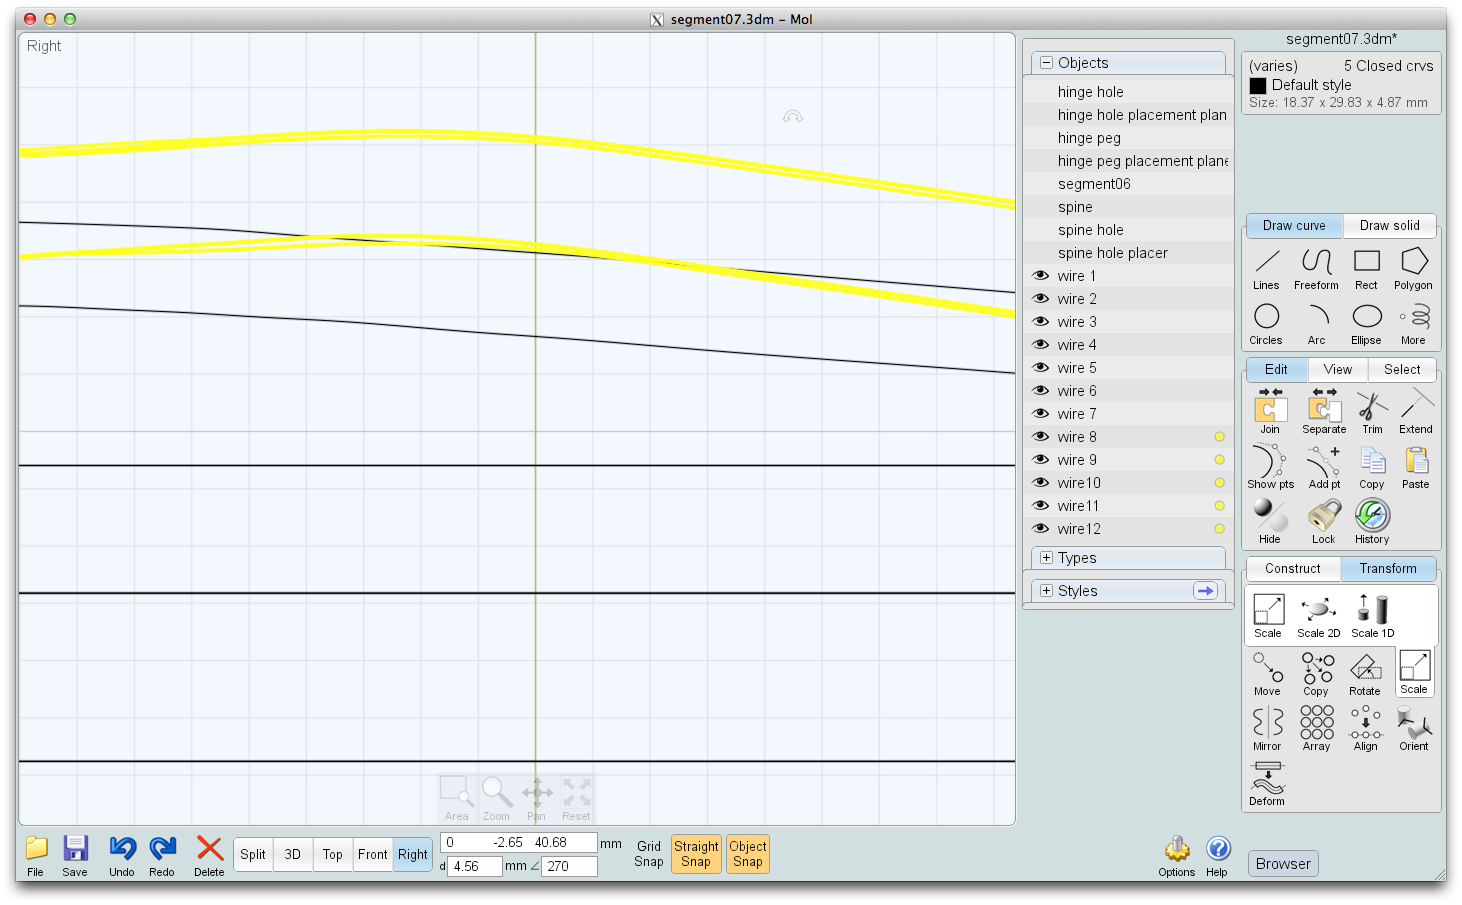Delete the selected objects with red X
The height and width of the screenshot is (905, 1462).
pyautogui.click(x=209, y=855)
